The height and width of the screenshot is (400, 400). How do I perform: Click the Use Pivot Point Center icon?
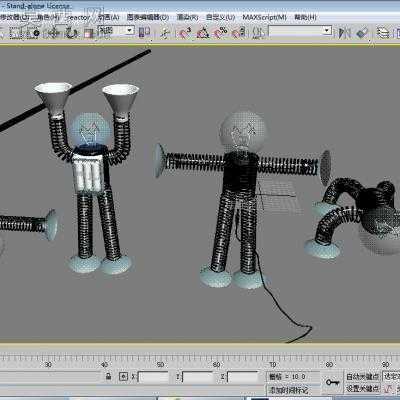144,32
